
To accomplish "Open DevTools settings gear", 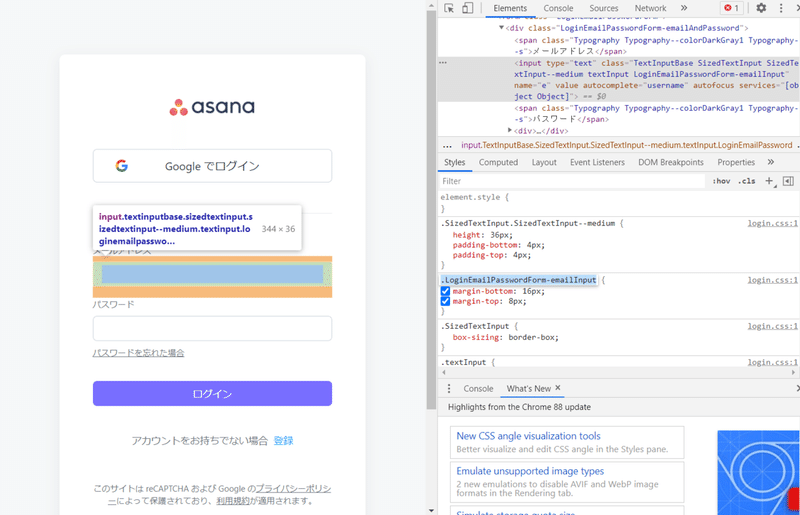I will (761, 8).
